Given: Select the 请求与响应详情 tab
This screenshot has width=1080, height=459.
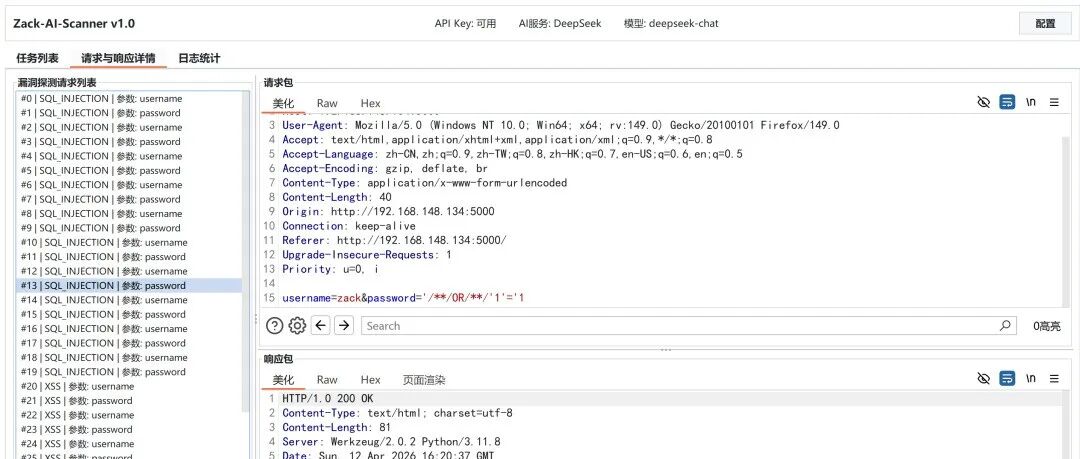Looking at the screenshot, I should coord(118,59).
